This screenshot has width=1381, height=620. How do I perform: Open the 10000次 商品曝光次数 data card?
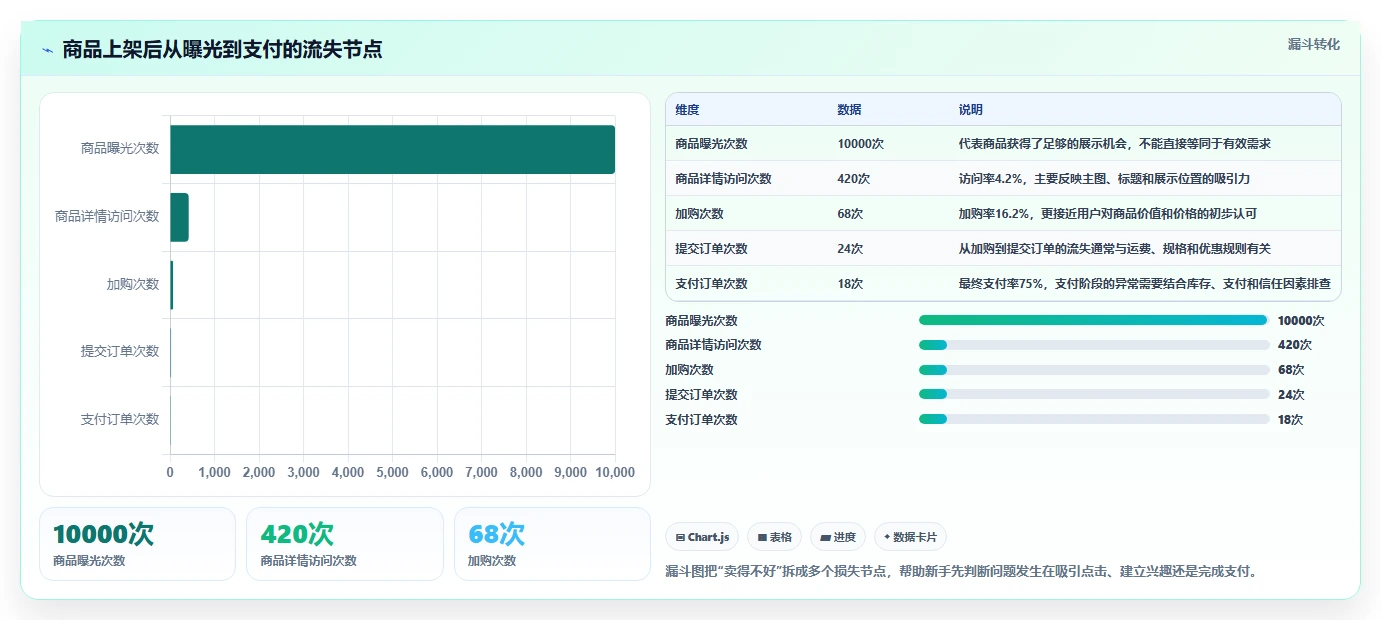137,544
